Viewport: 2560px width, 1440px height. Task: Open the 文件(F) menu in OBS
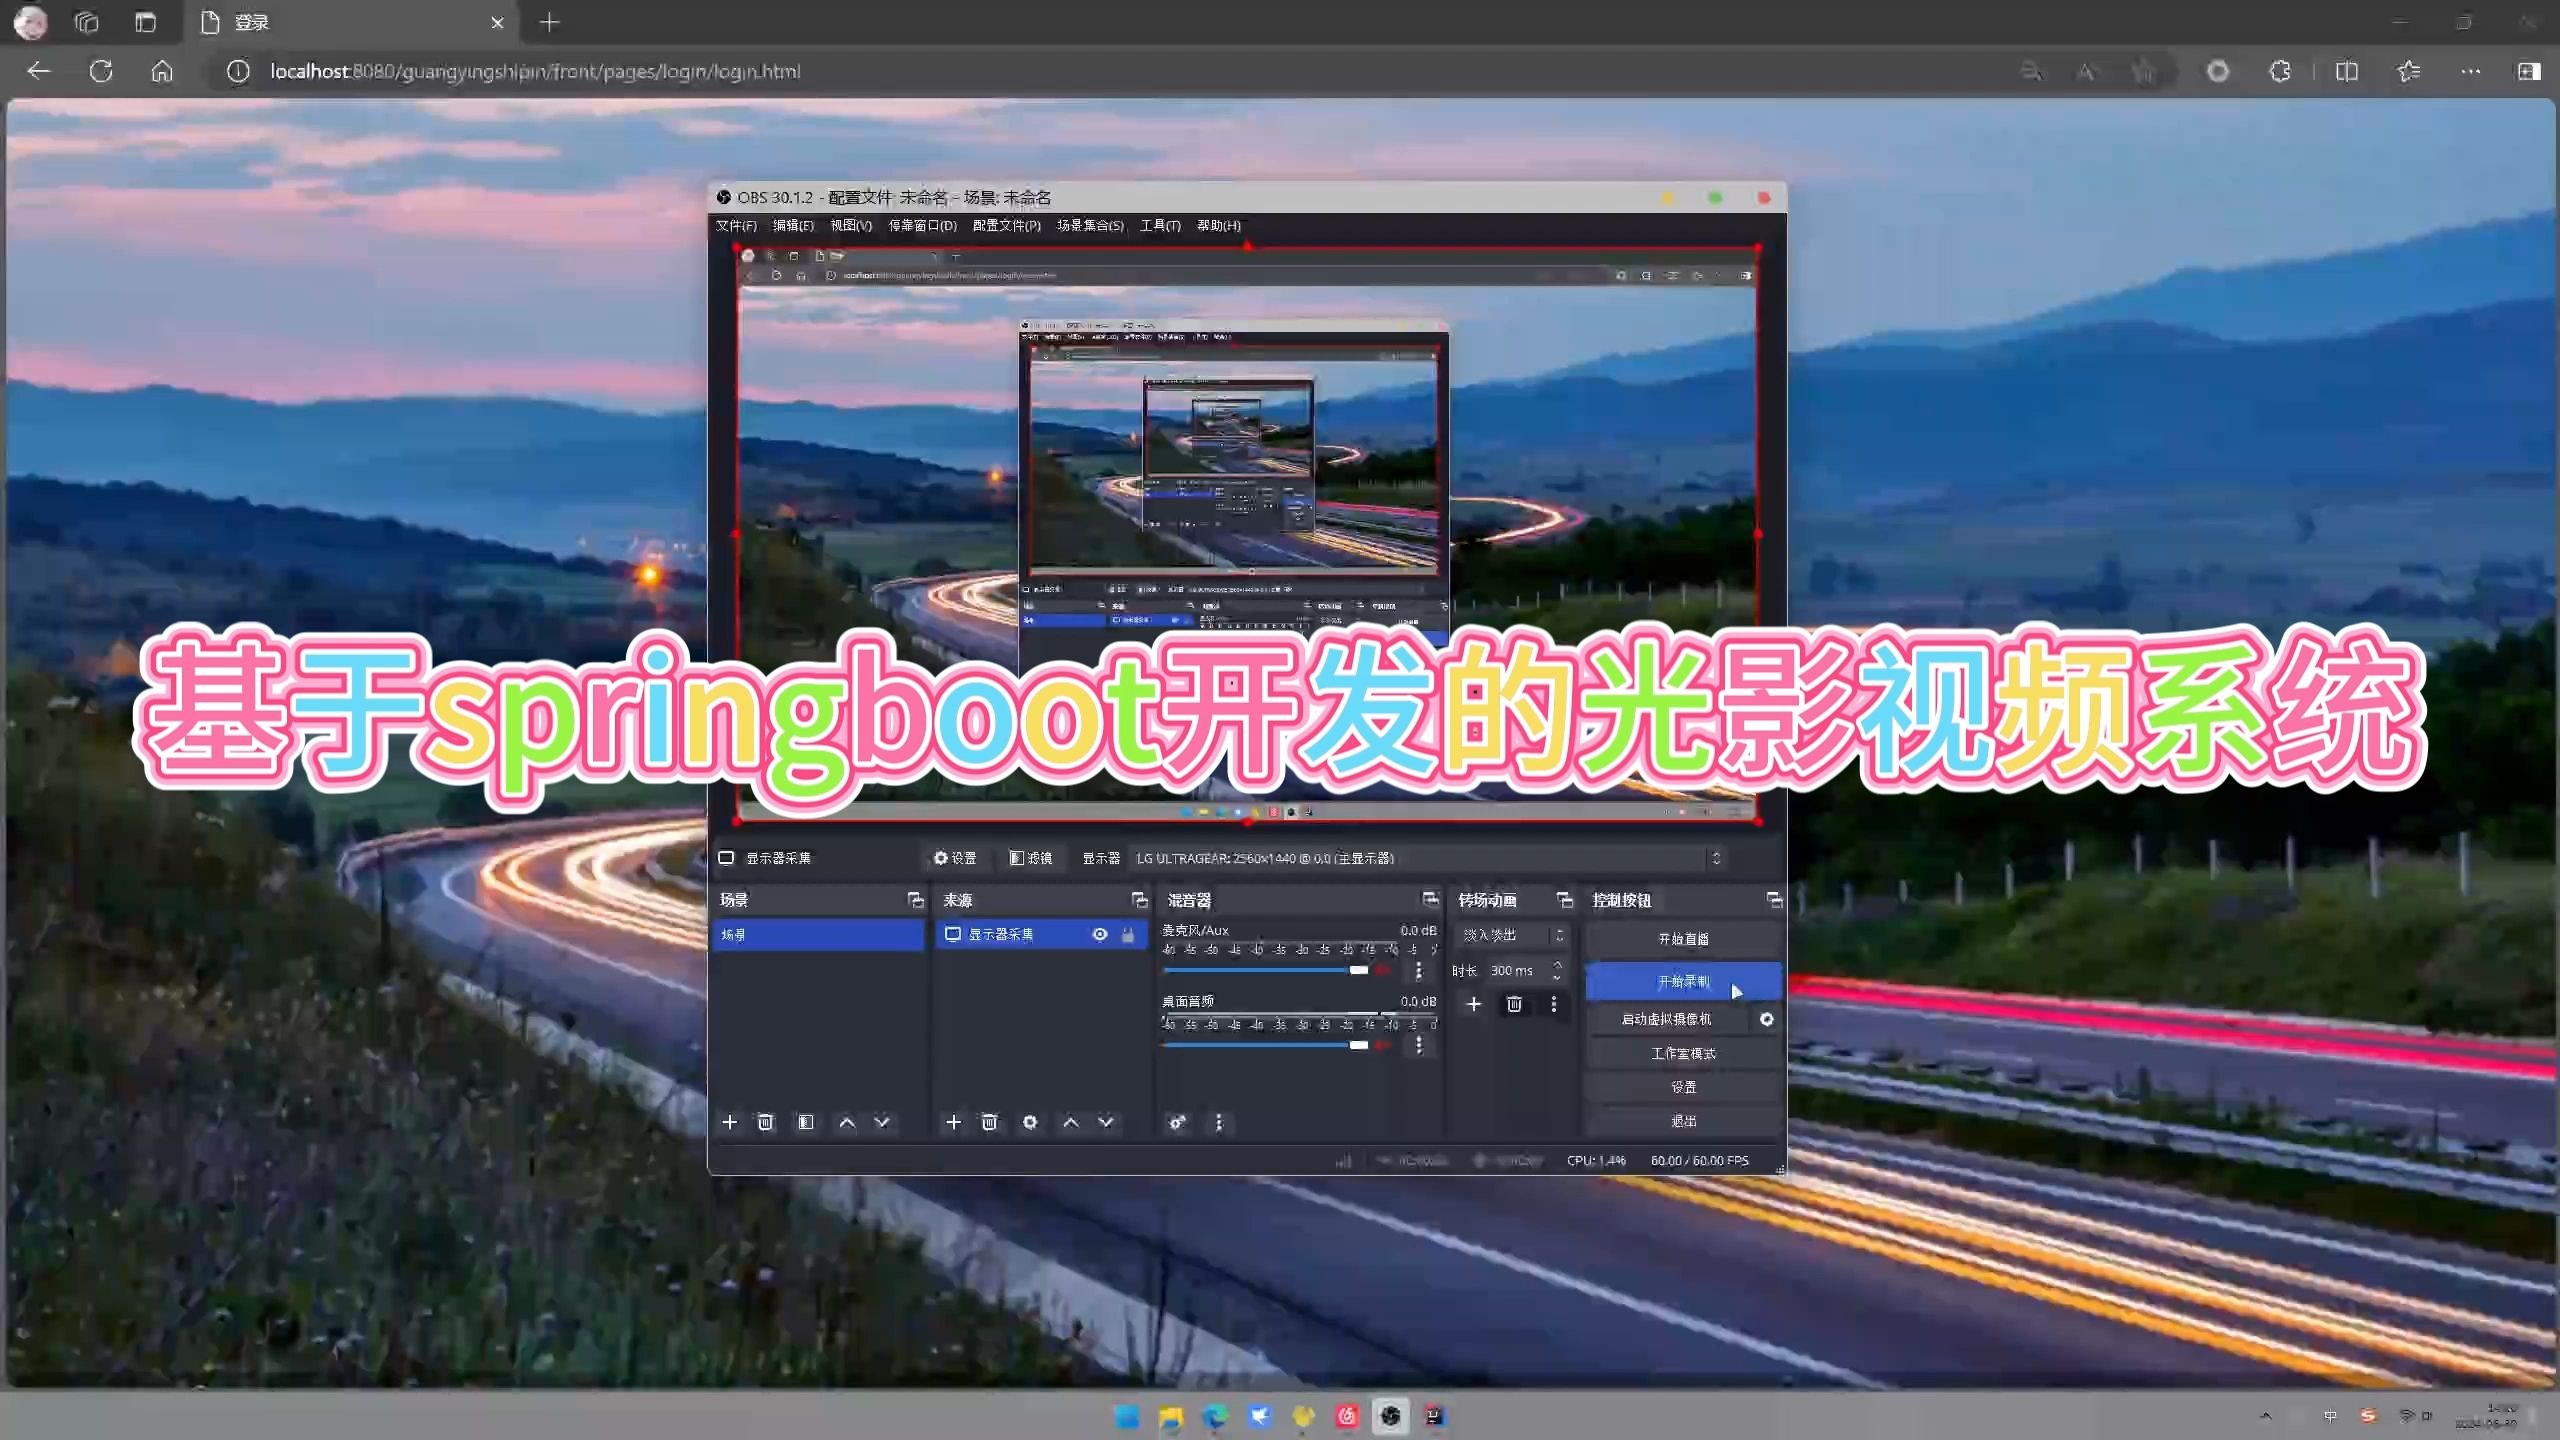pos(736,225)
